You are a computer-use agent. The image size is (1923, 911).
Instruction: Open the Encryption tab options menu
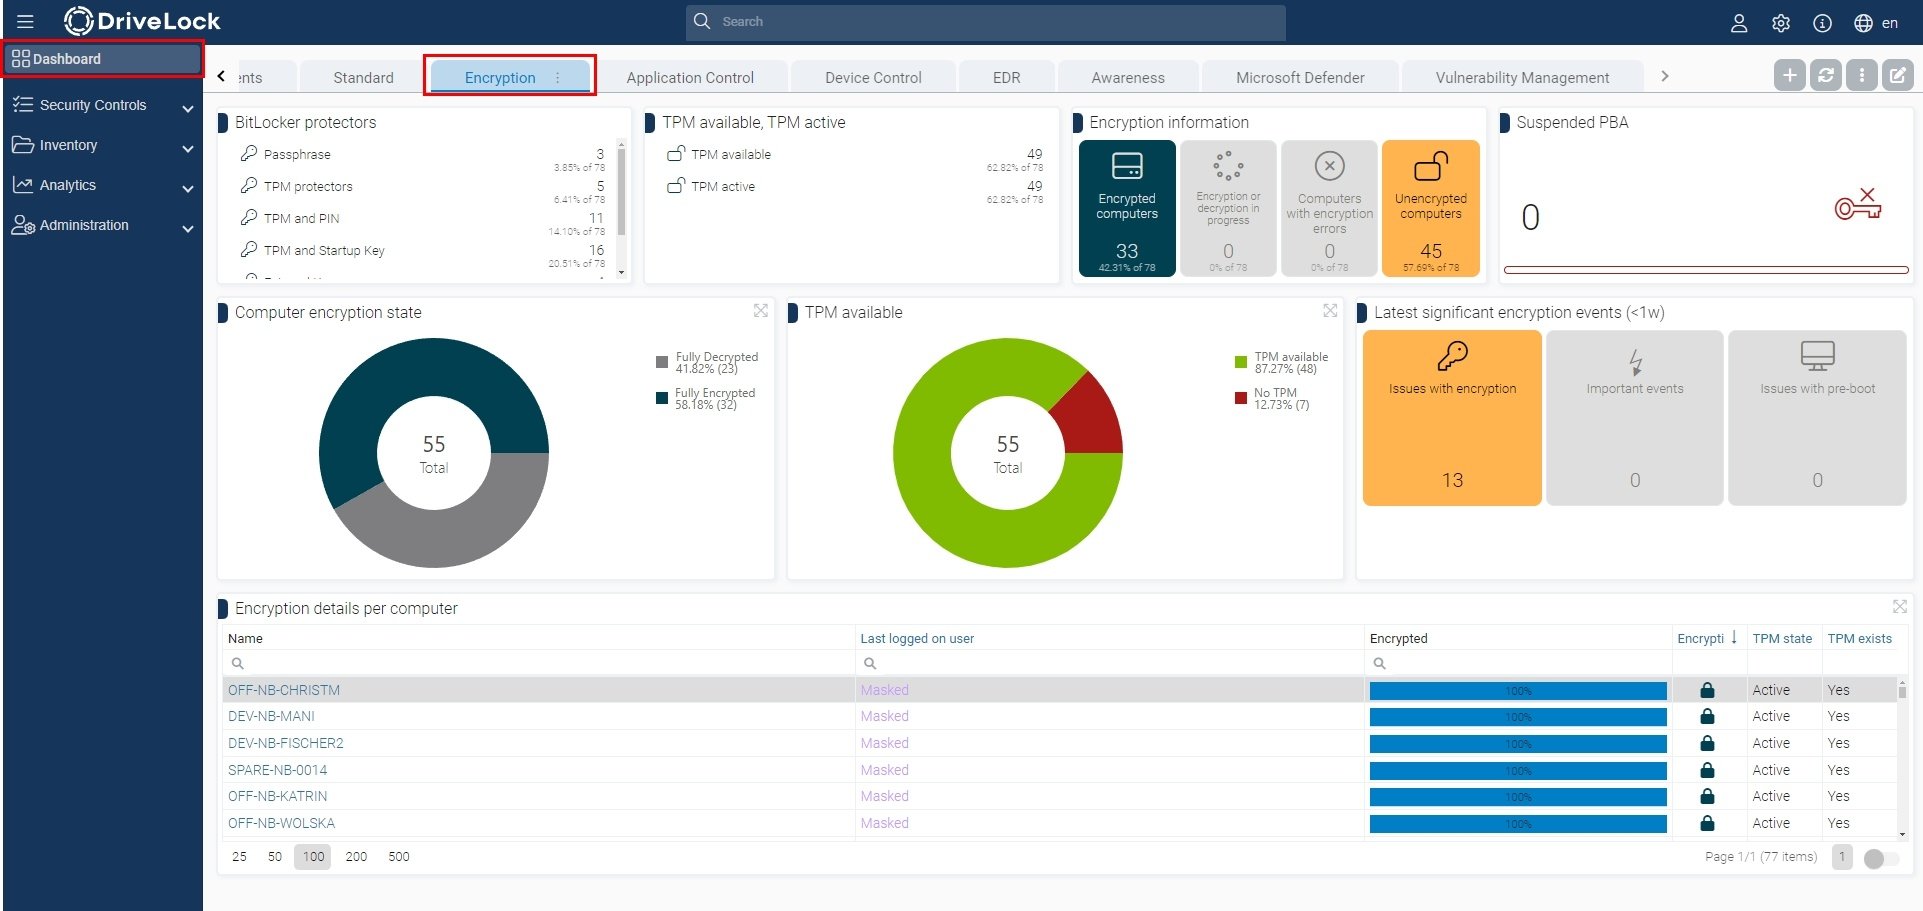coord(557,77)
